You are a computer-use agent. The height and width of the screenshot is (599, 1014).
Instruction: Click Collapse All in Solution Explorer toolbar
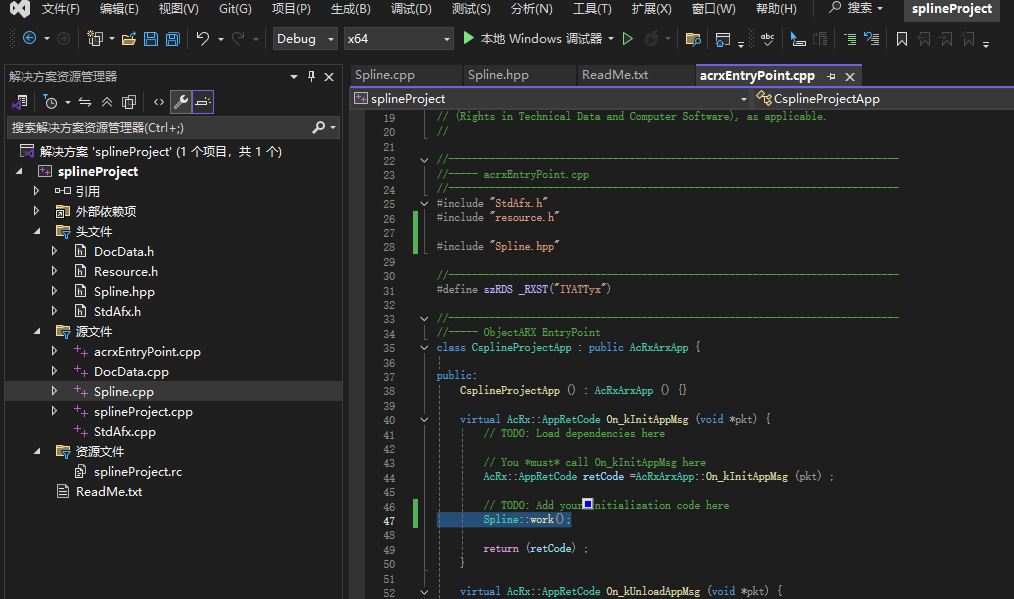point(107,102)
